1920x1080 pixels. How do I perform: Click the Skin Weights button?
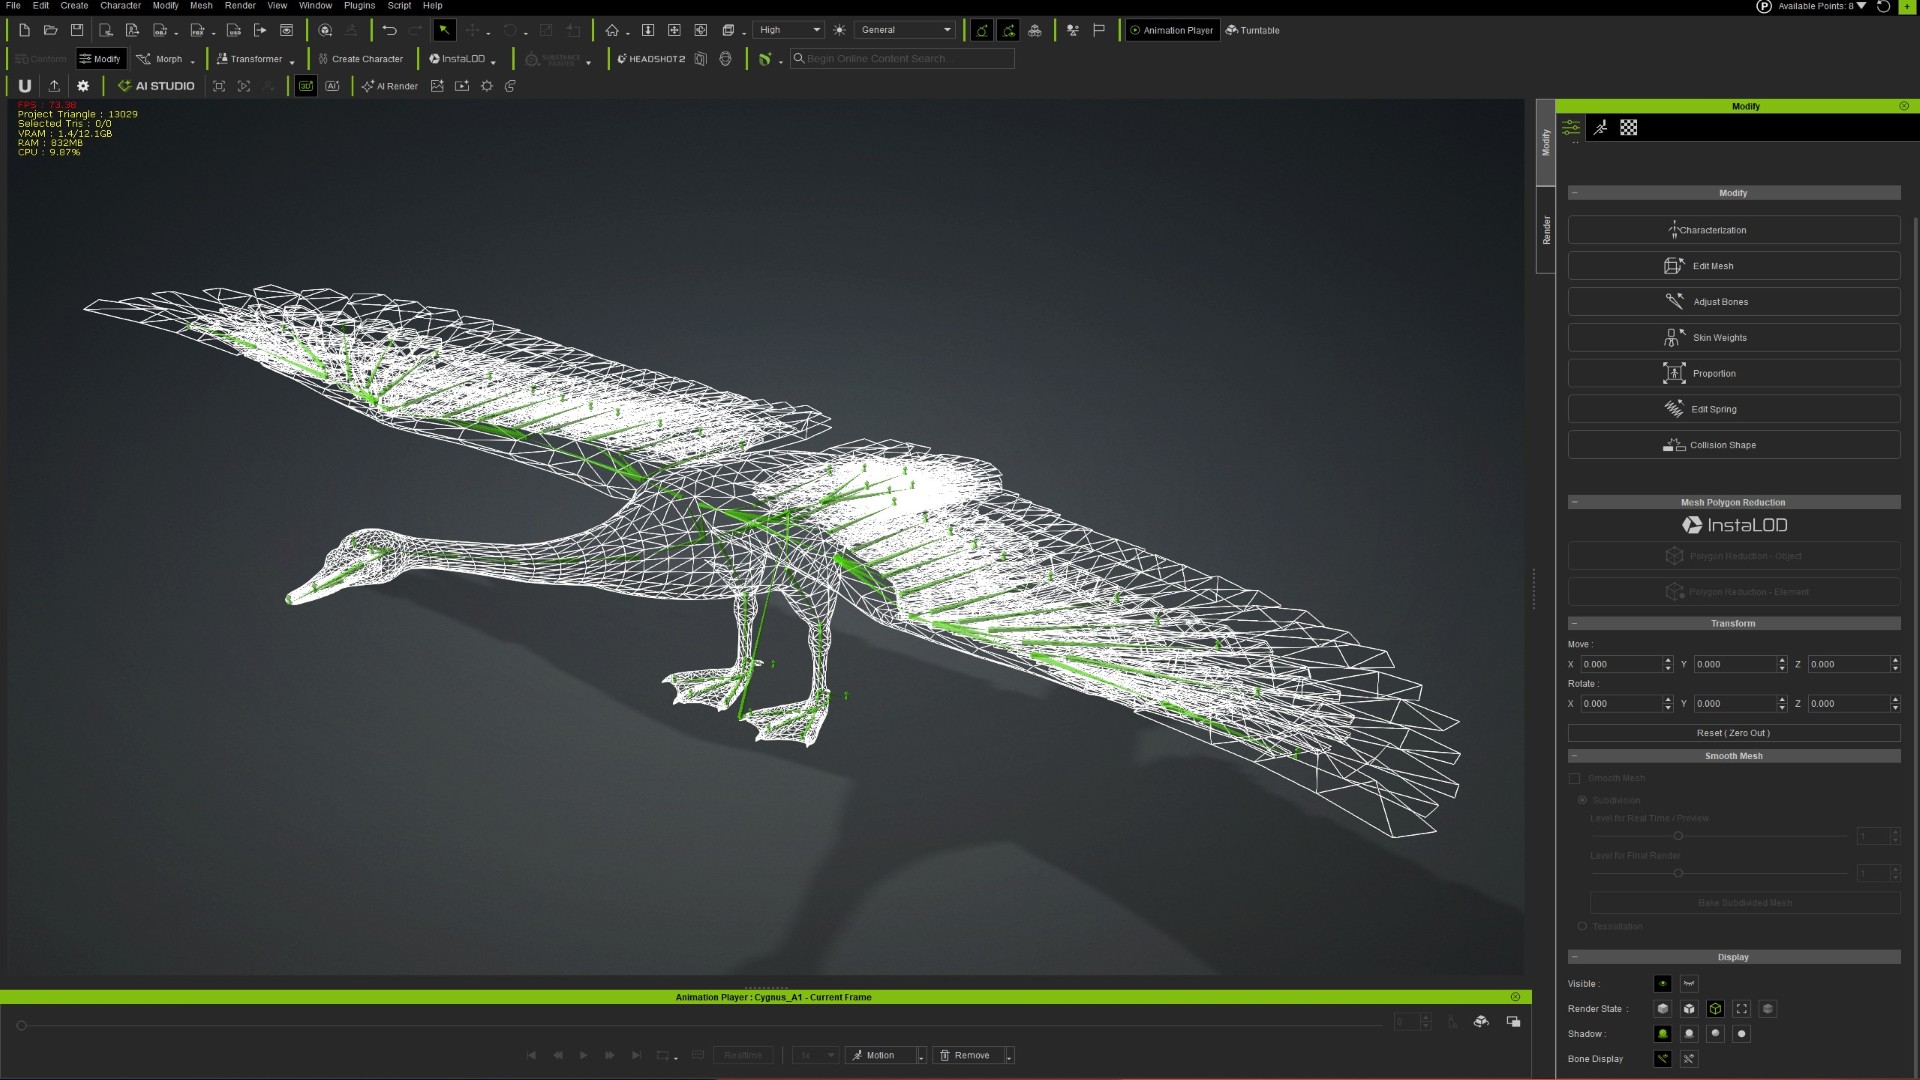click(1733, 338)
